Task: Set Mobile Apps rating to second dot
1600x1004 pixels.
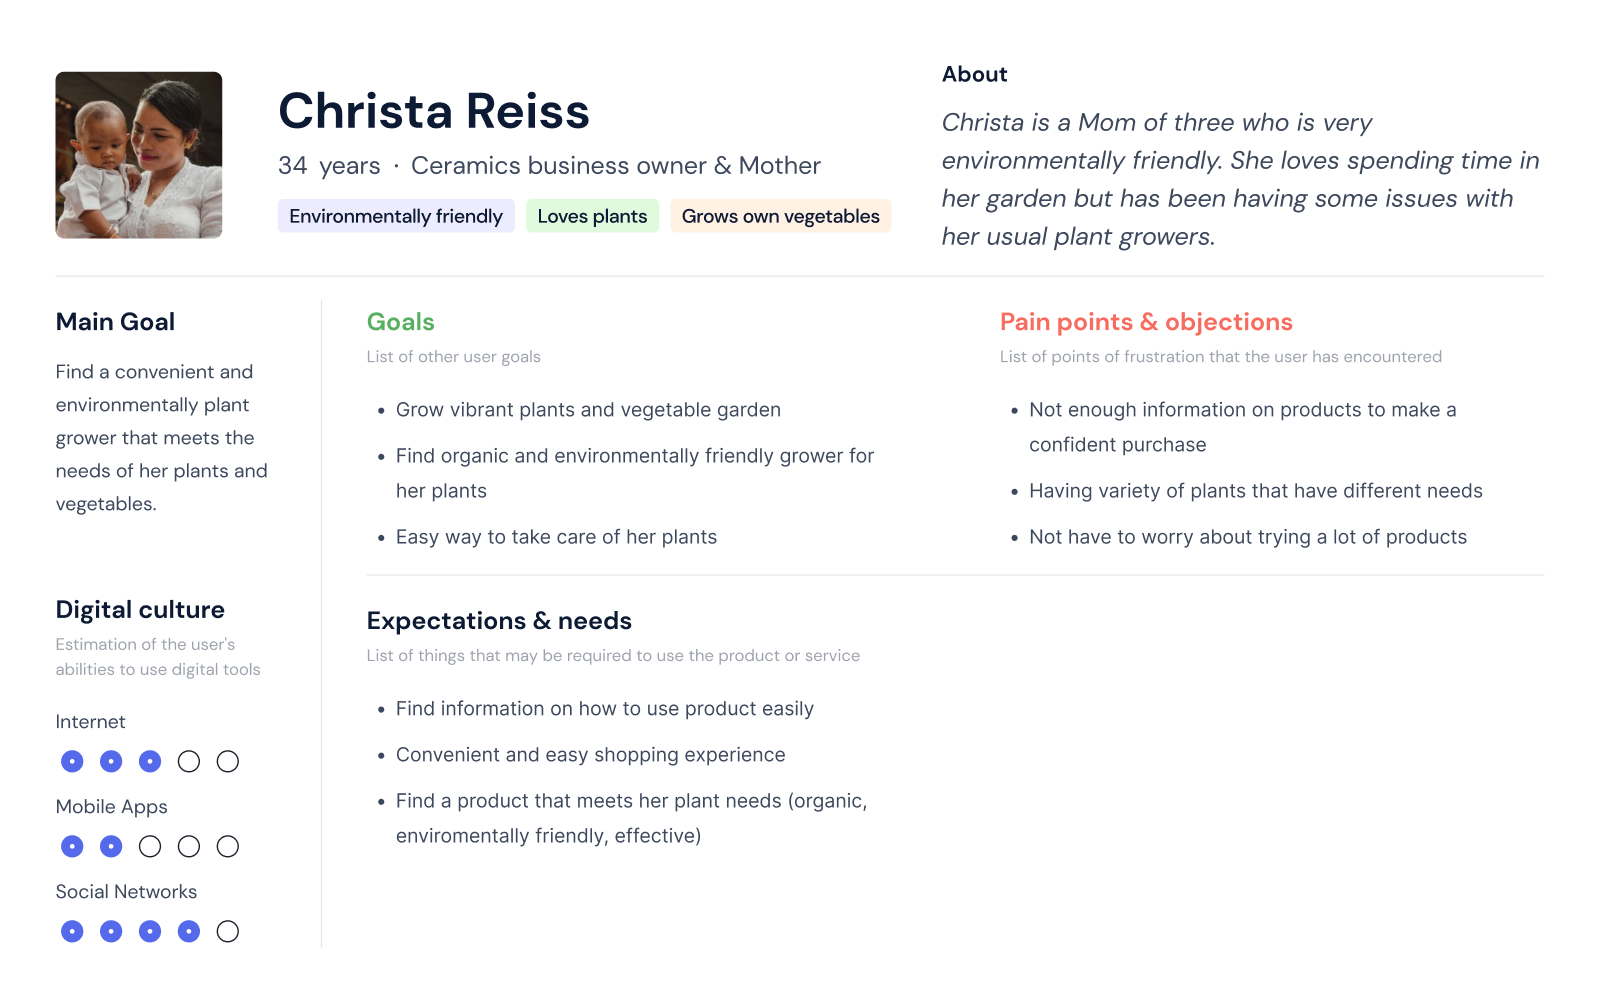Action: 111,847
